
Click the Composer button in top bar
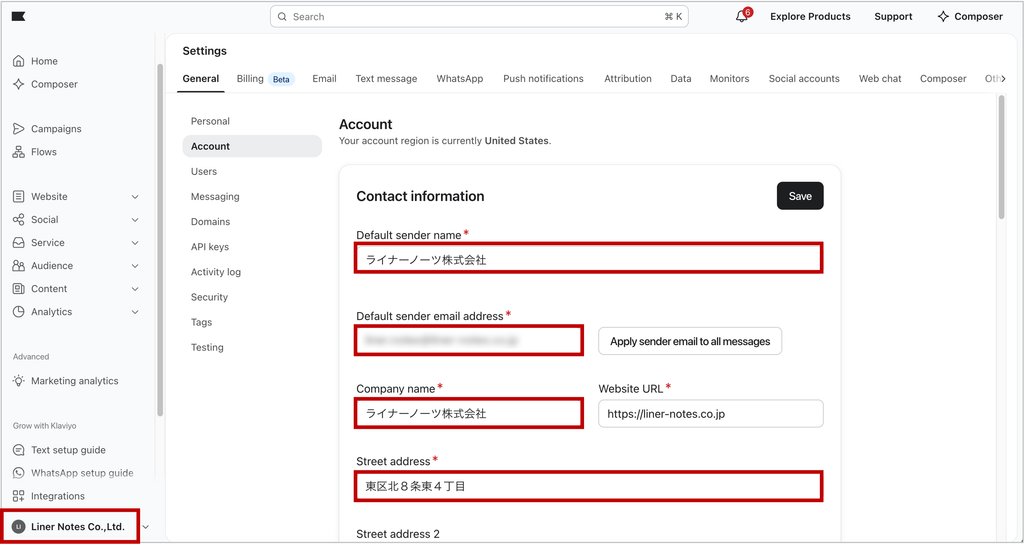tap(970, 17)
